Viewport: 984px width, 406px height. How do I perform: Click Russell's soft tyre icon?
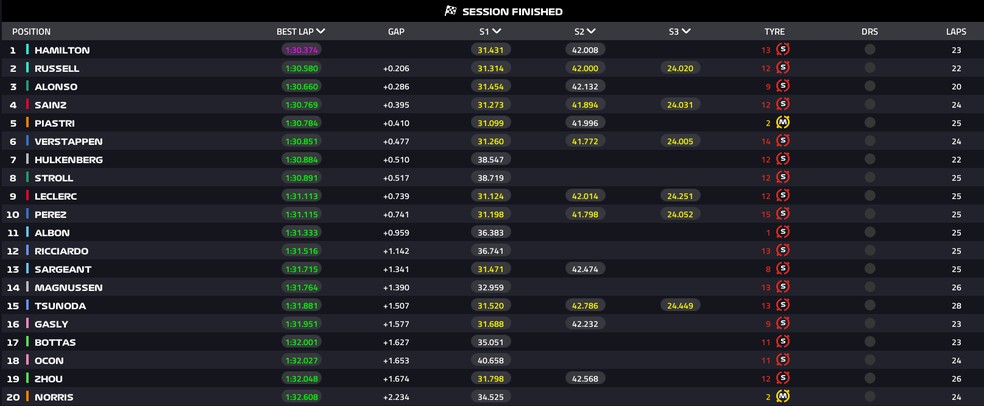(783, 68)
